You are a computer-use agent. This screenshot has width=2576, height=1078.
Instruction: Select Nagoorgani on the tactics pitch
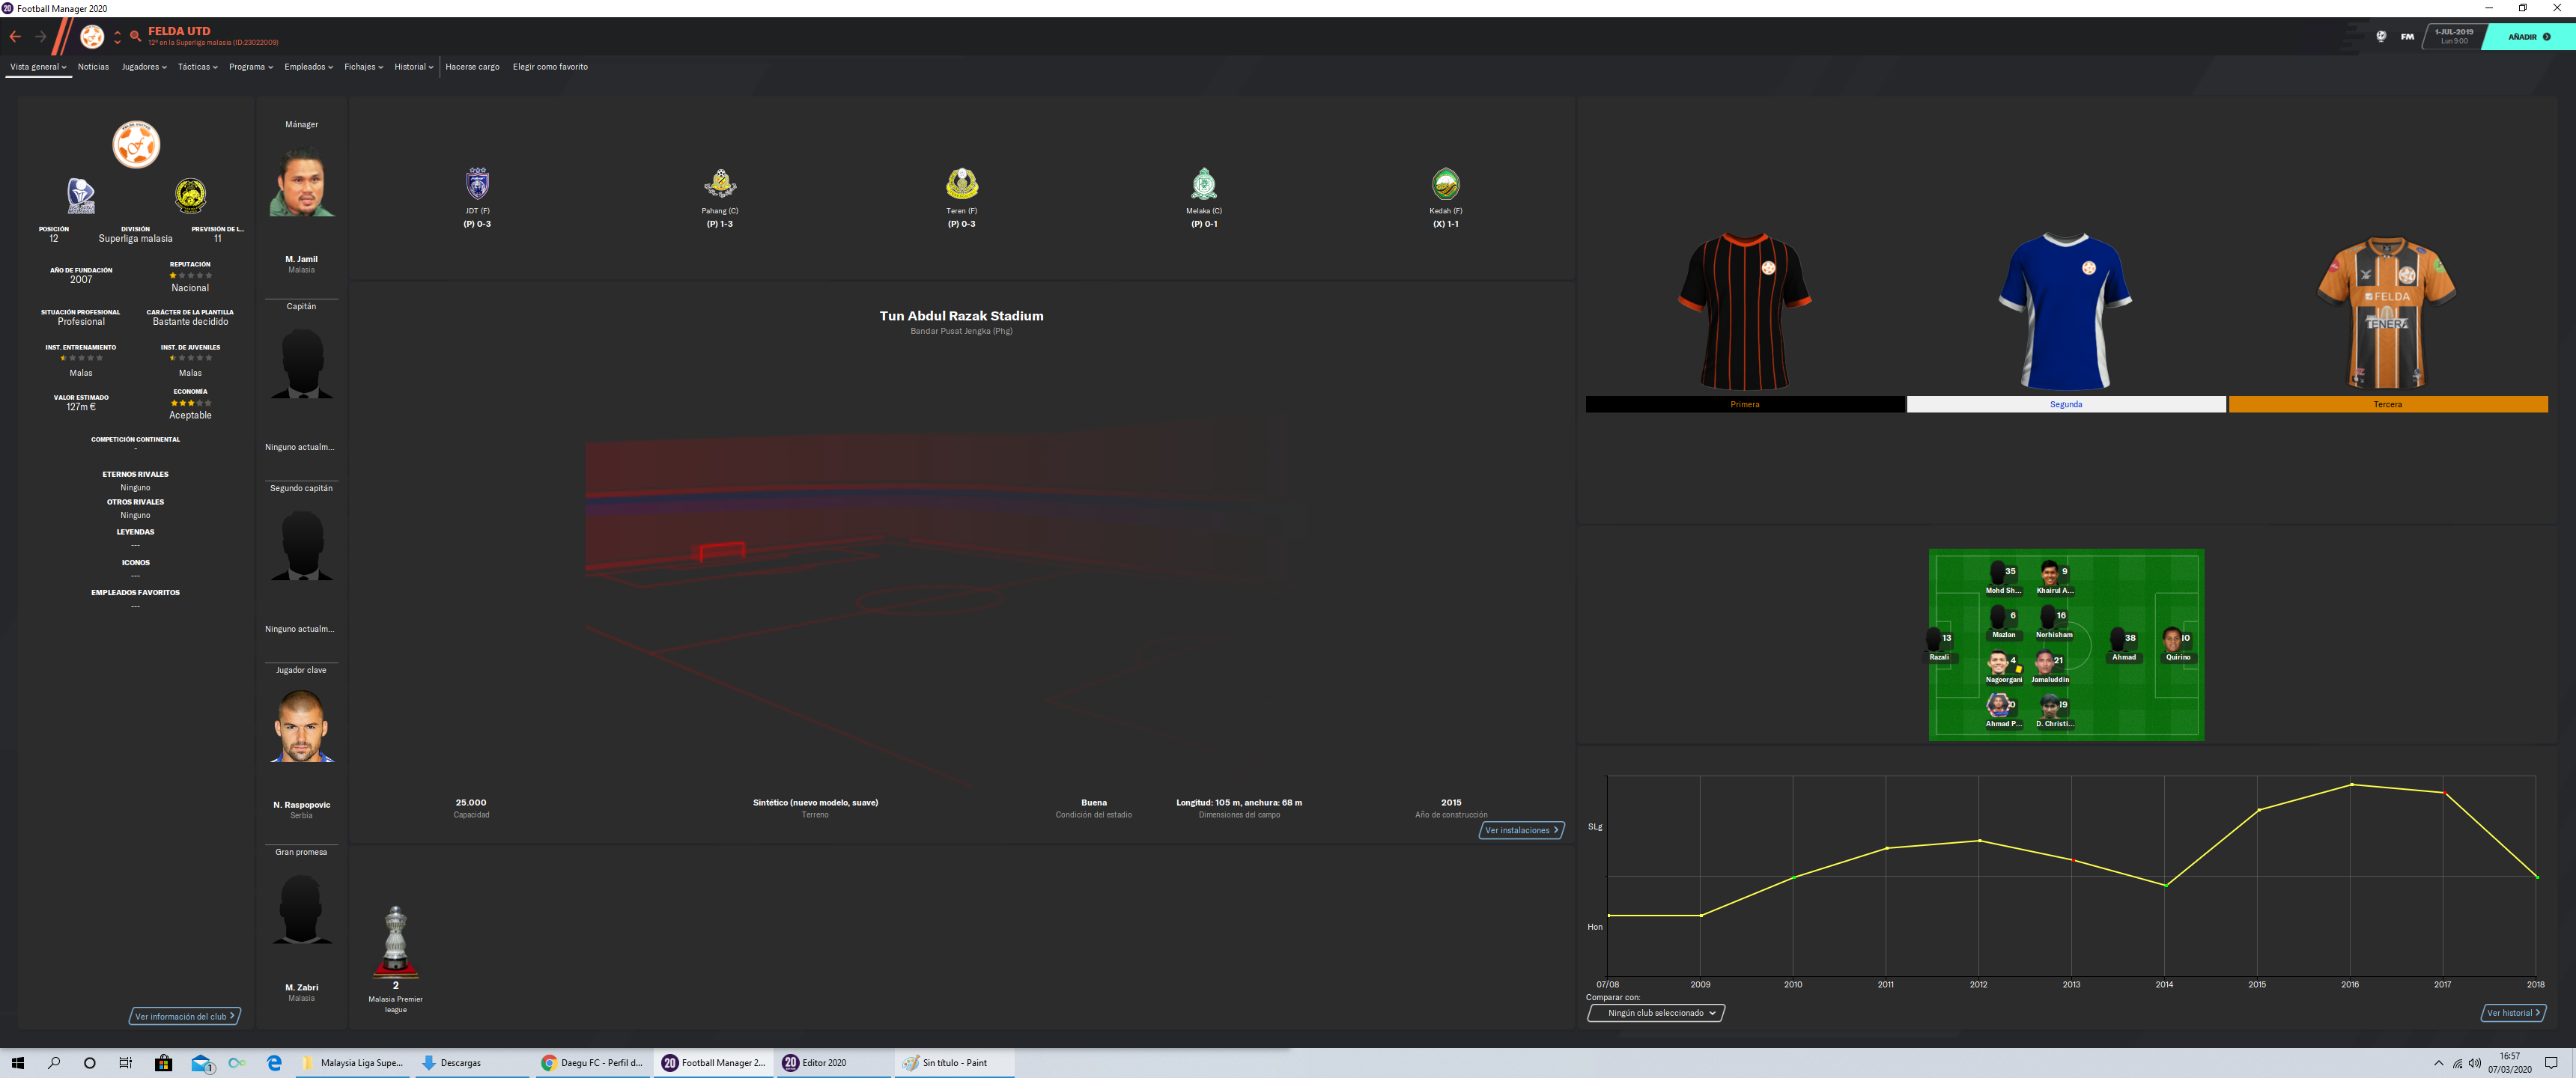[2003, 667]
